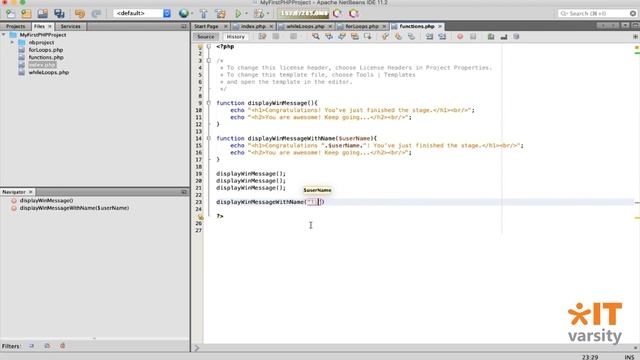This screenshot has height=360, width=640.
Task: Click the memory usage indicator bar
Action: point(304,13)
